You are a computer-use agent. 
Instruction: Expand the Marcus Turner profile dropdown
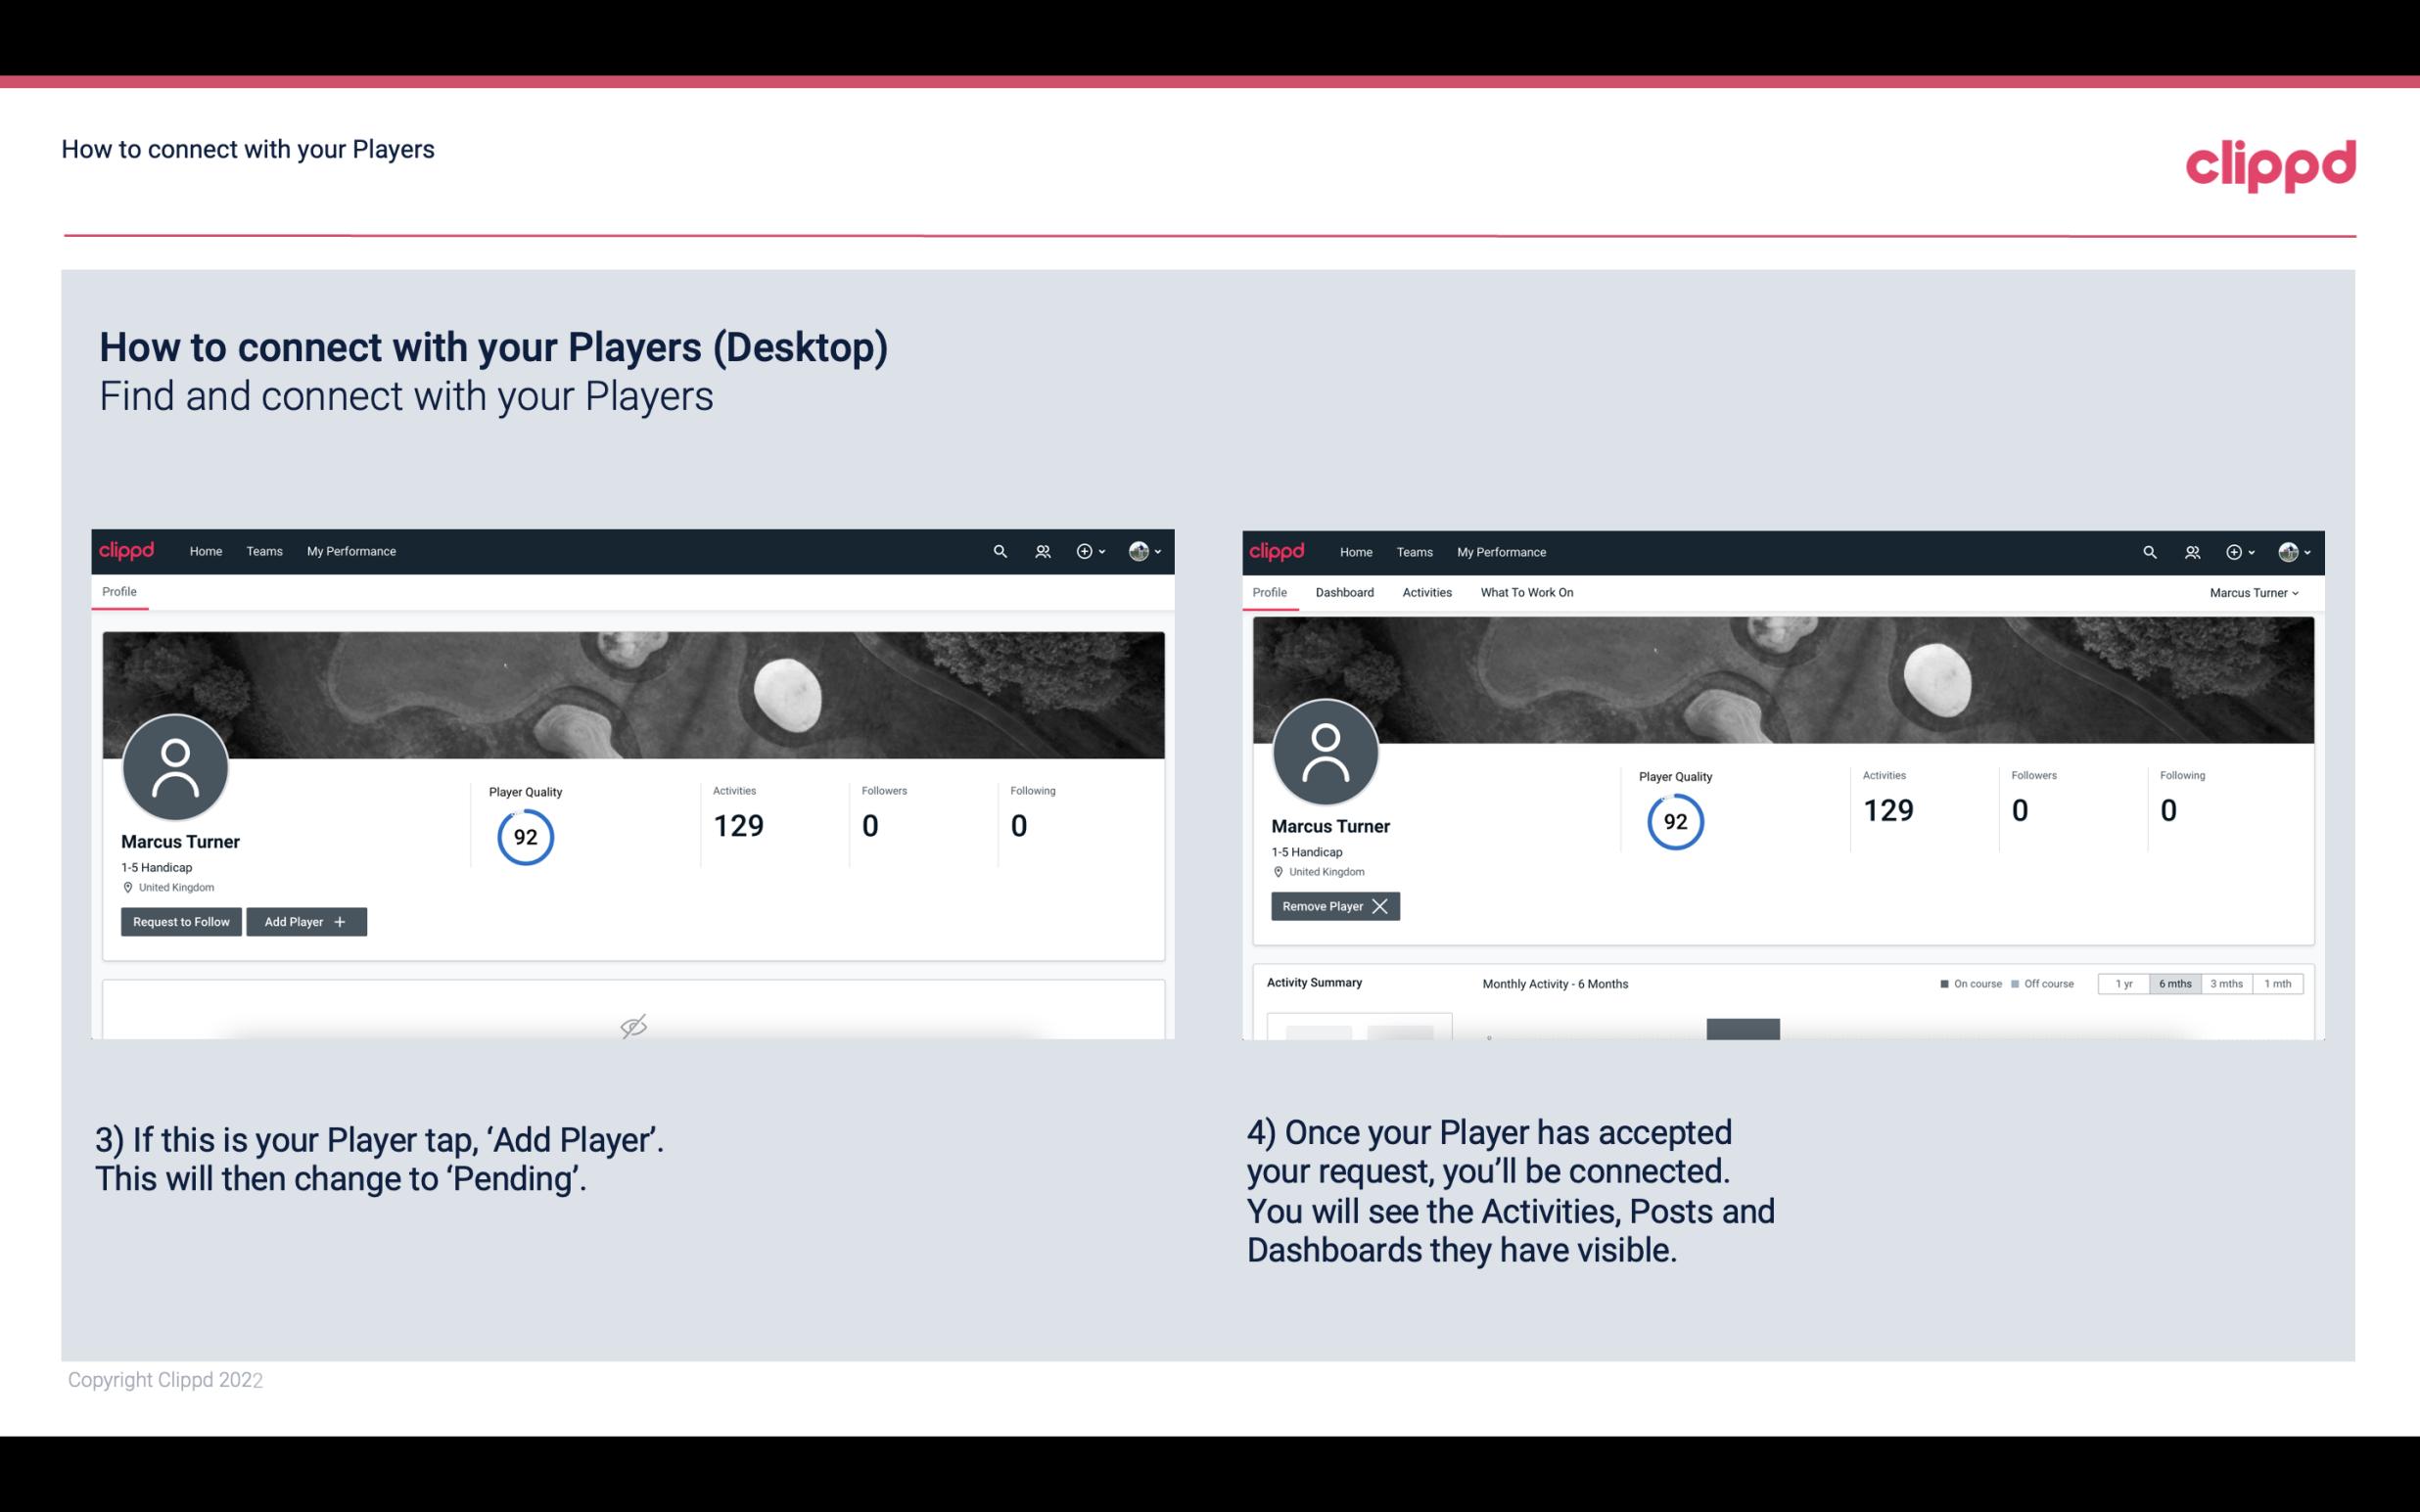pyautogui.click(x=2255, y=592)
